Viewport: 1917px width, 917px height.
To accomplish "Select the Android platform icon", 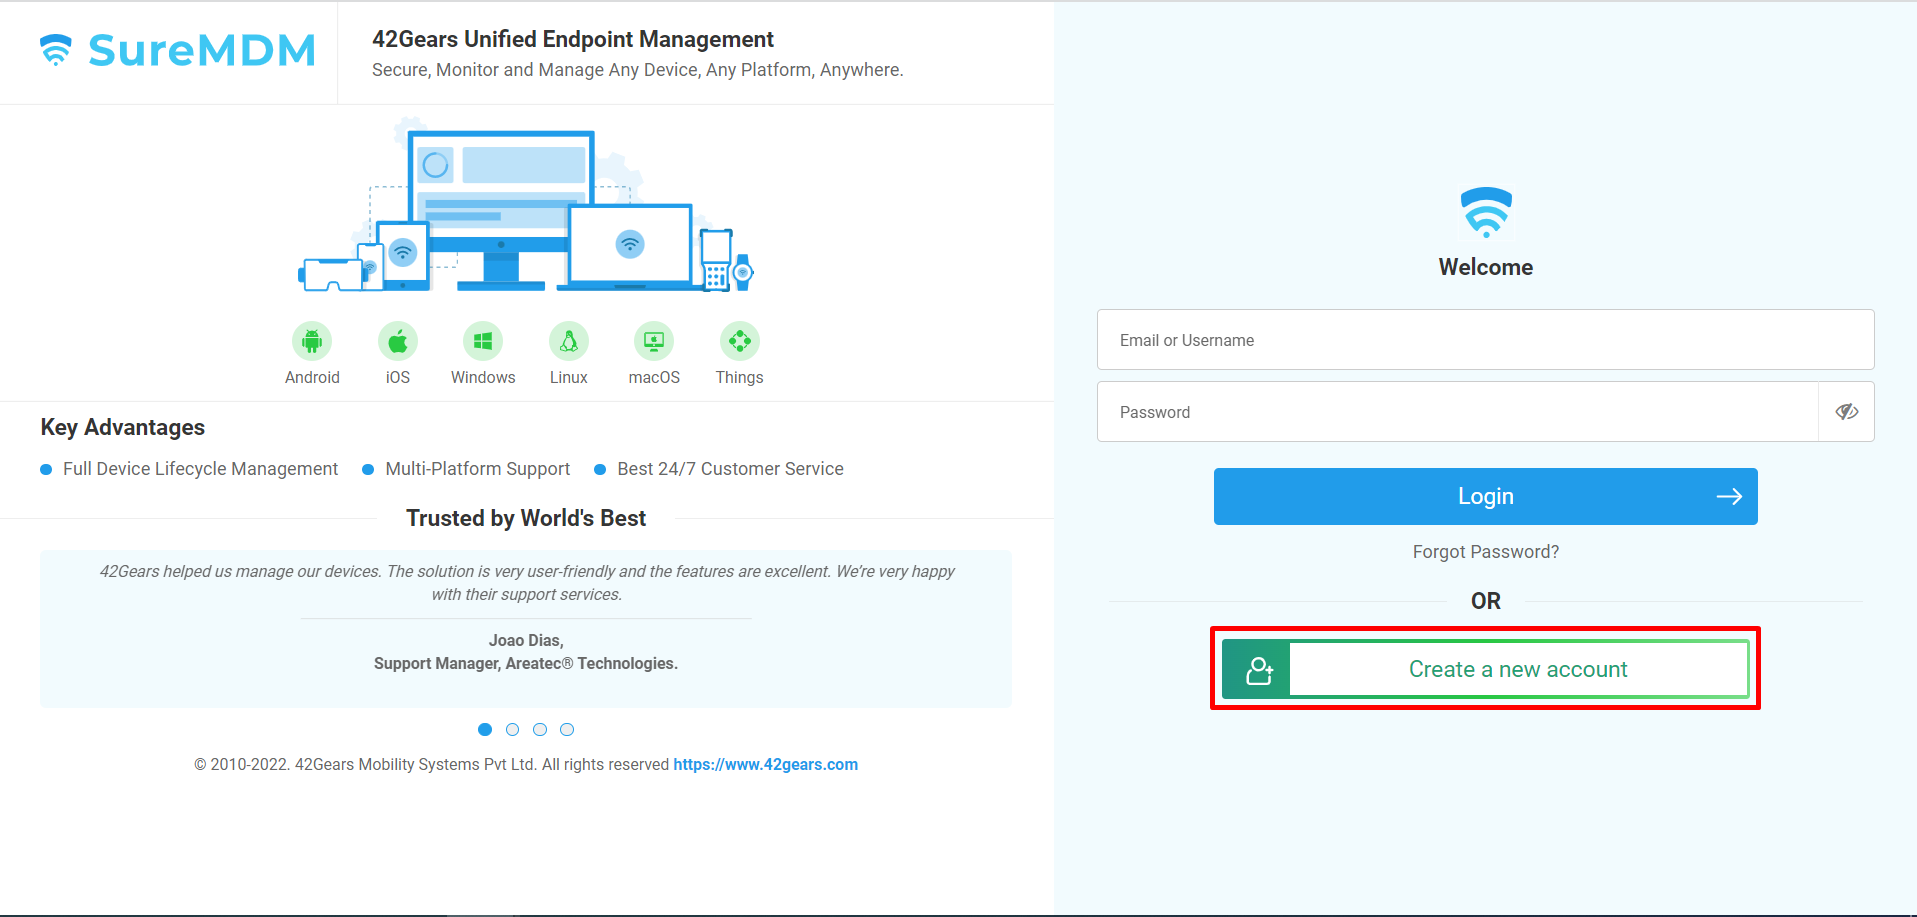I will (311, 340).
